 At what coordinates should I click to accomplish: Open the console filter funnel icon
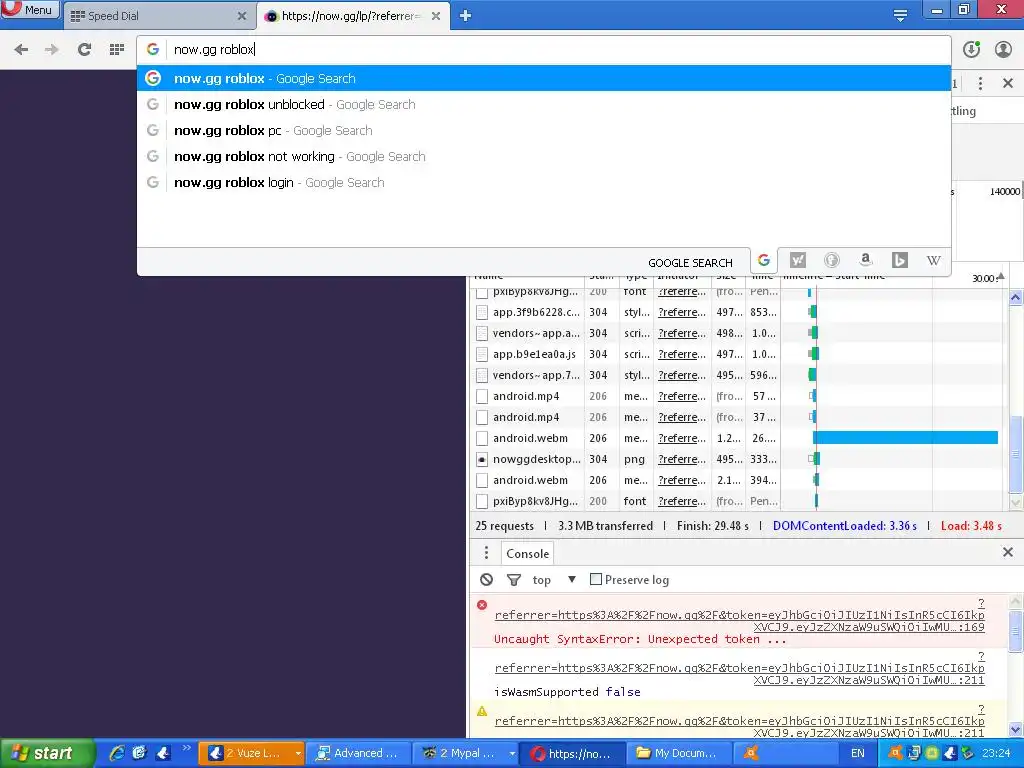pyautogui.click(x=514, y=579)
